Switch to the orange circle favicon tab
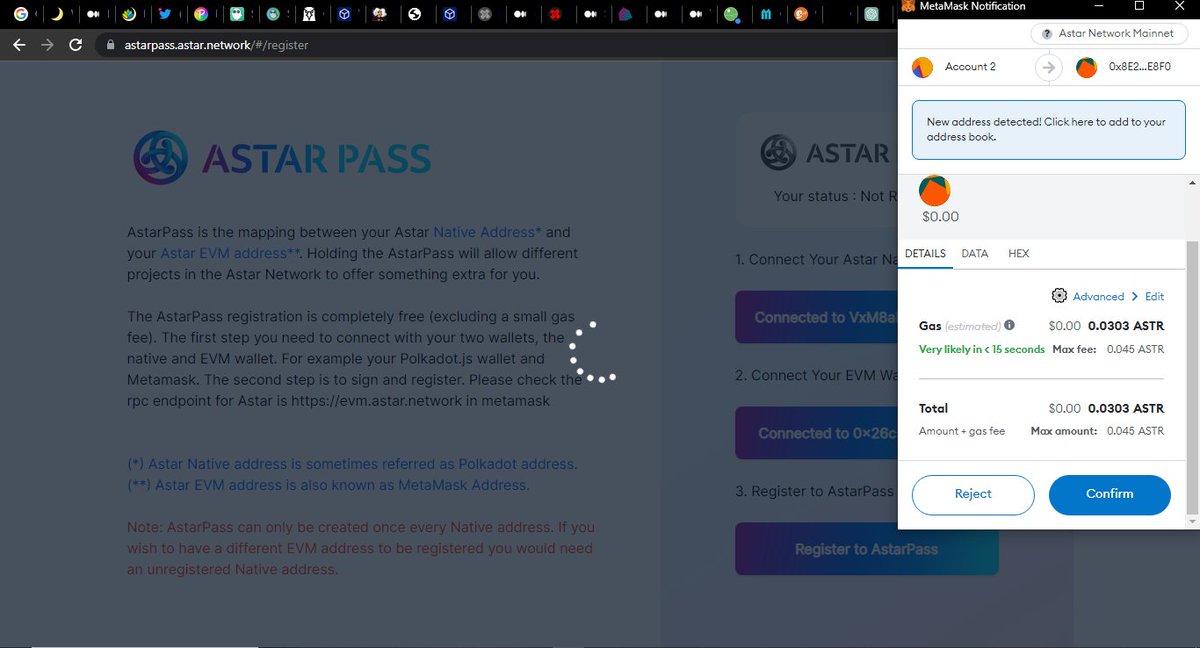 pyautogui.click(x=800, y=15)
